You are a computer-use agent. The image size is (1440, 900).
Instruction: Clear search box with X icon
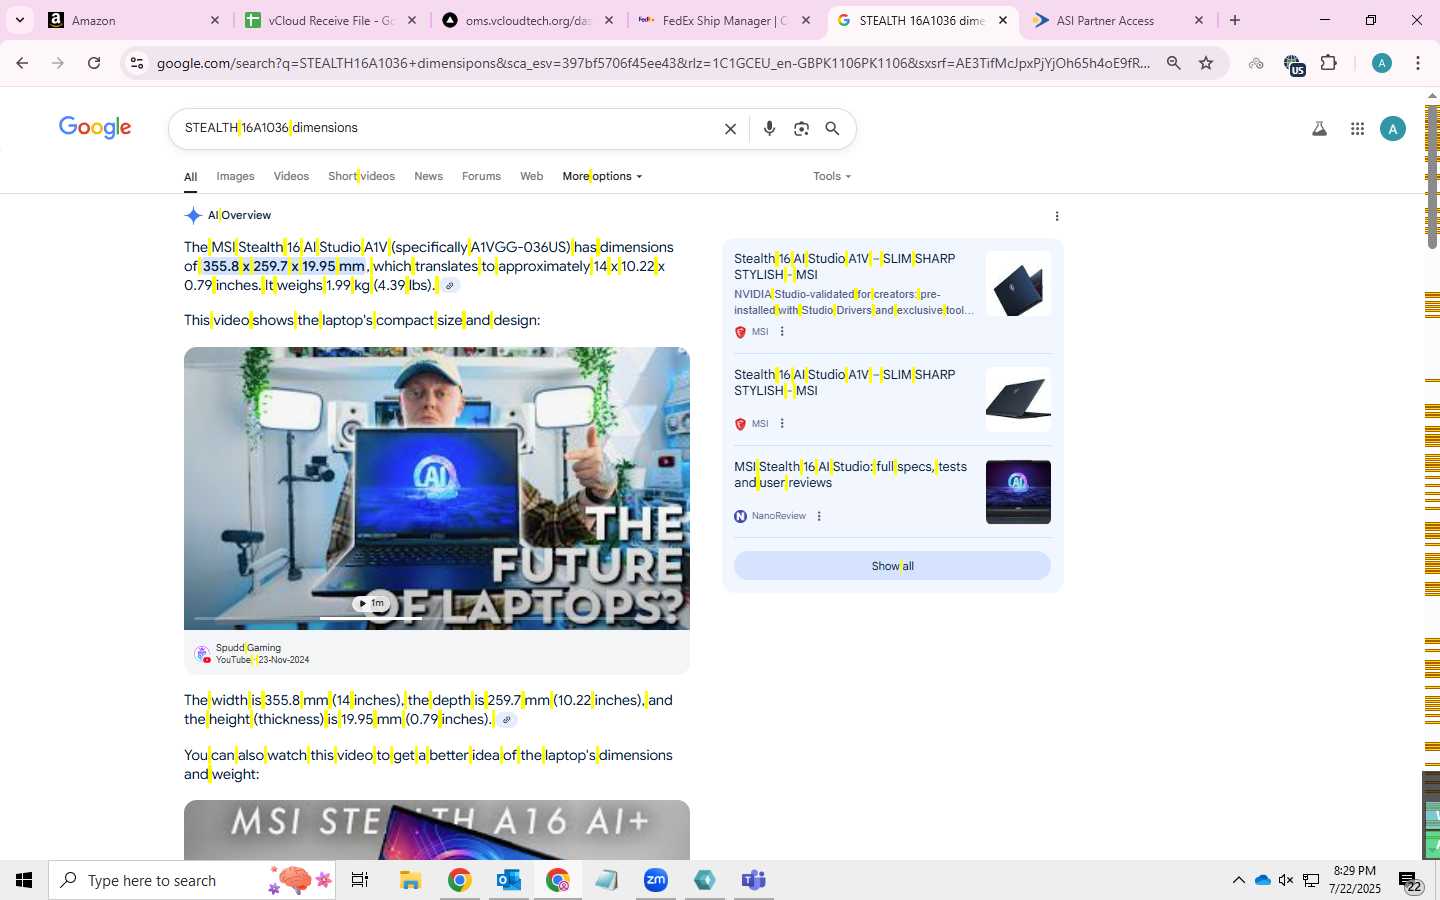[730, 129]
